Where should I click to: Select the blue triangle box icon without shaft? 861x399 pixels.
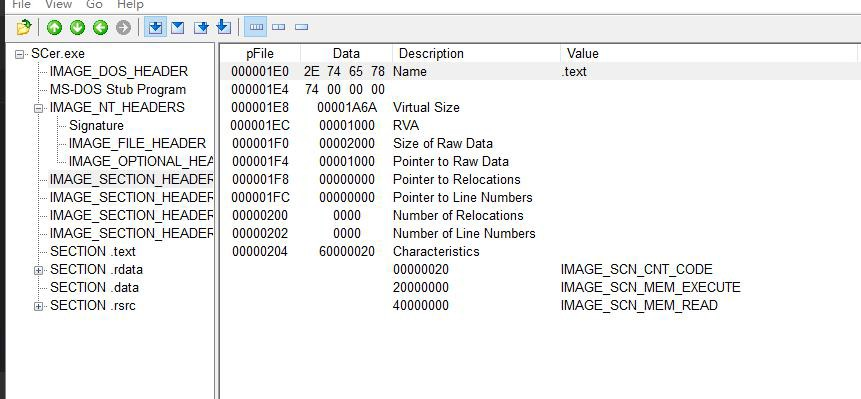pyautogui.click(x=177, y=27)
